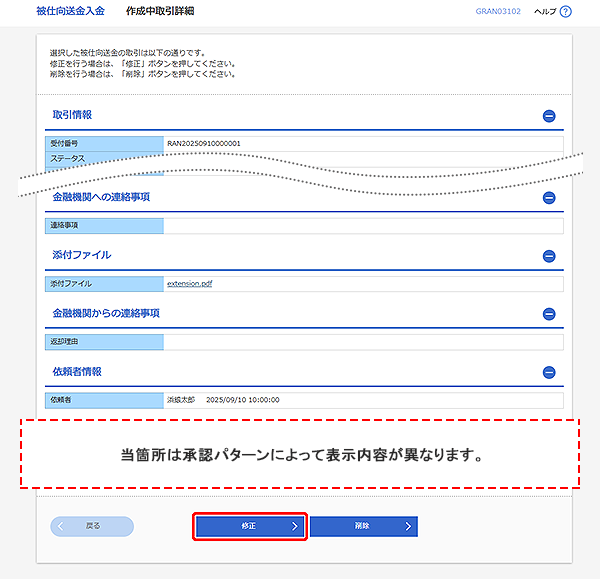
Task: Click the 被仕向送金入金 heading
Action: pos(70,11)
